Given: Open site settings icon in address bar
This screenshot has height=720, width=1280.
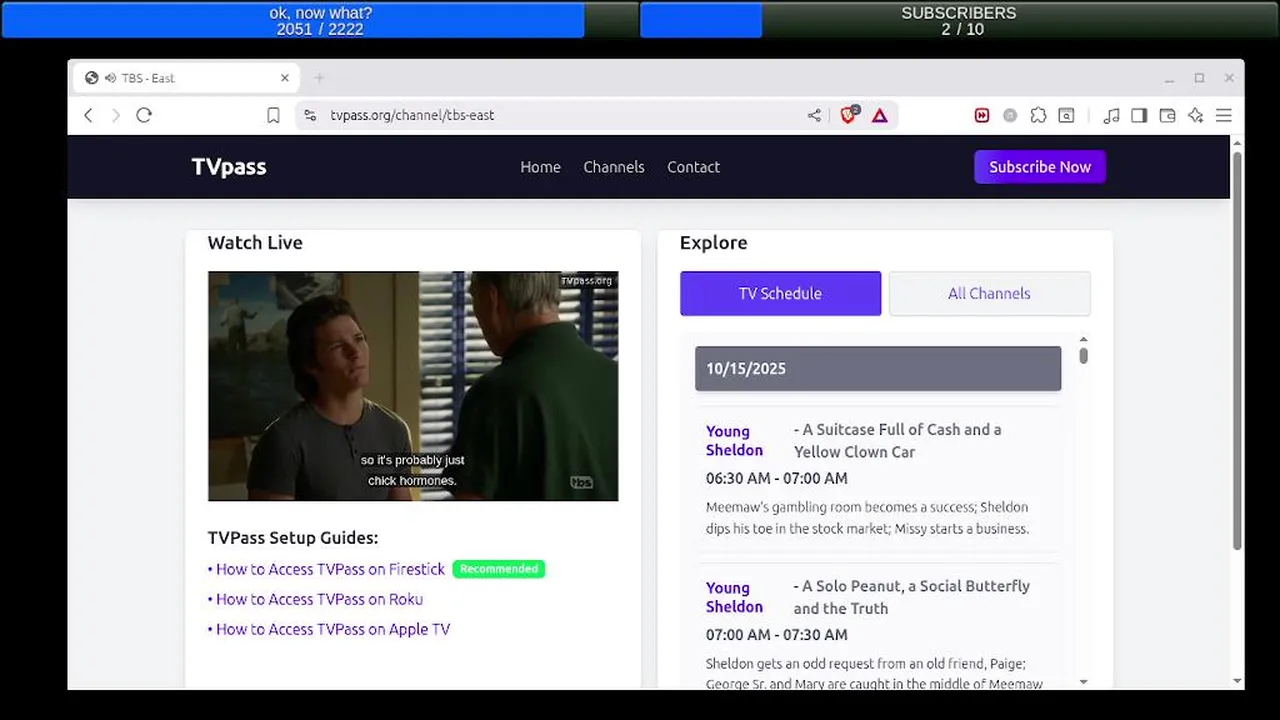Looking at the screenshot, I should (310, 115).
